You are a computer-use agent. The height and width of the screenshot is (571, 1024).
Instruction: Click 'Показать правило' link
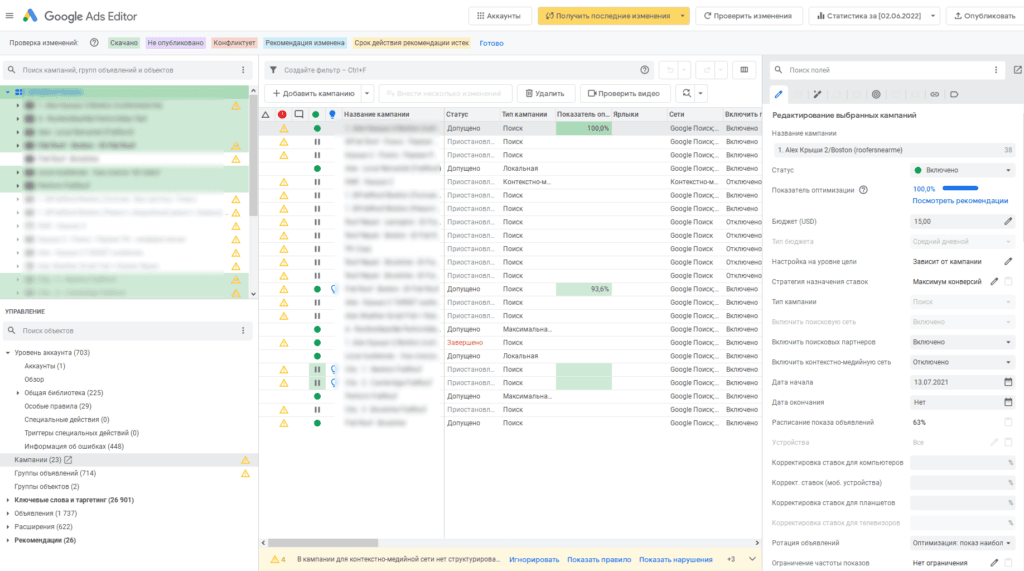point(599,559)
